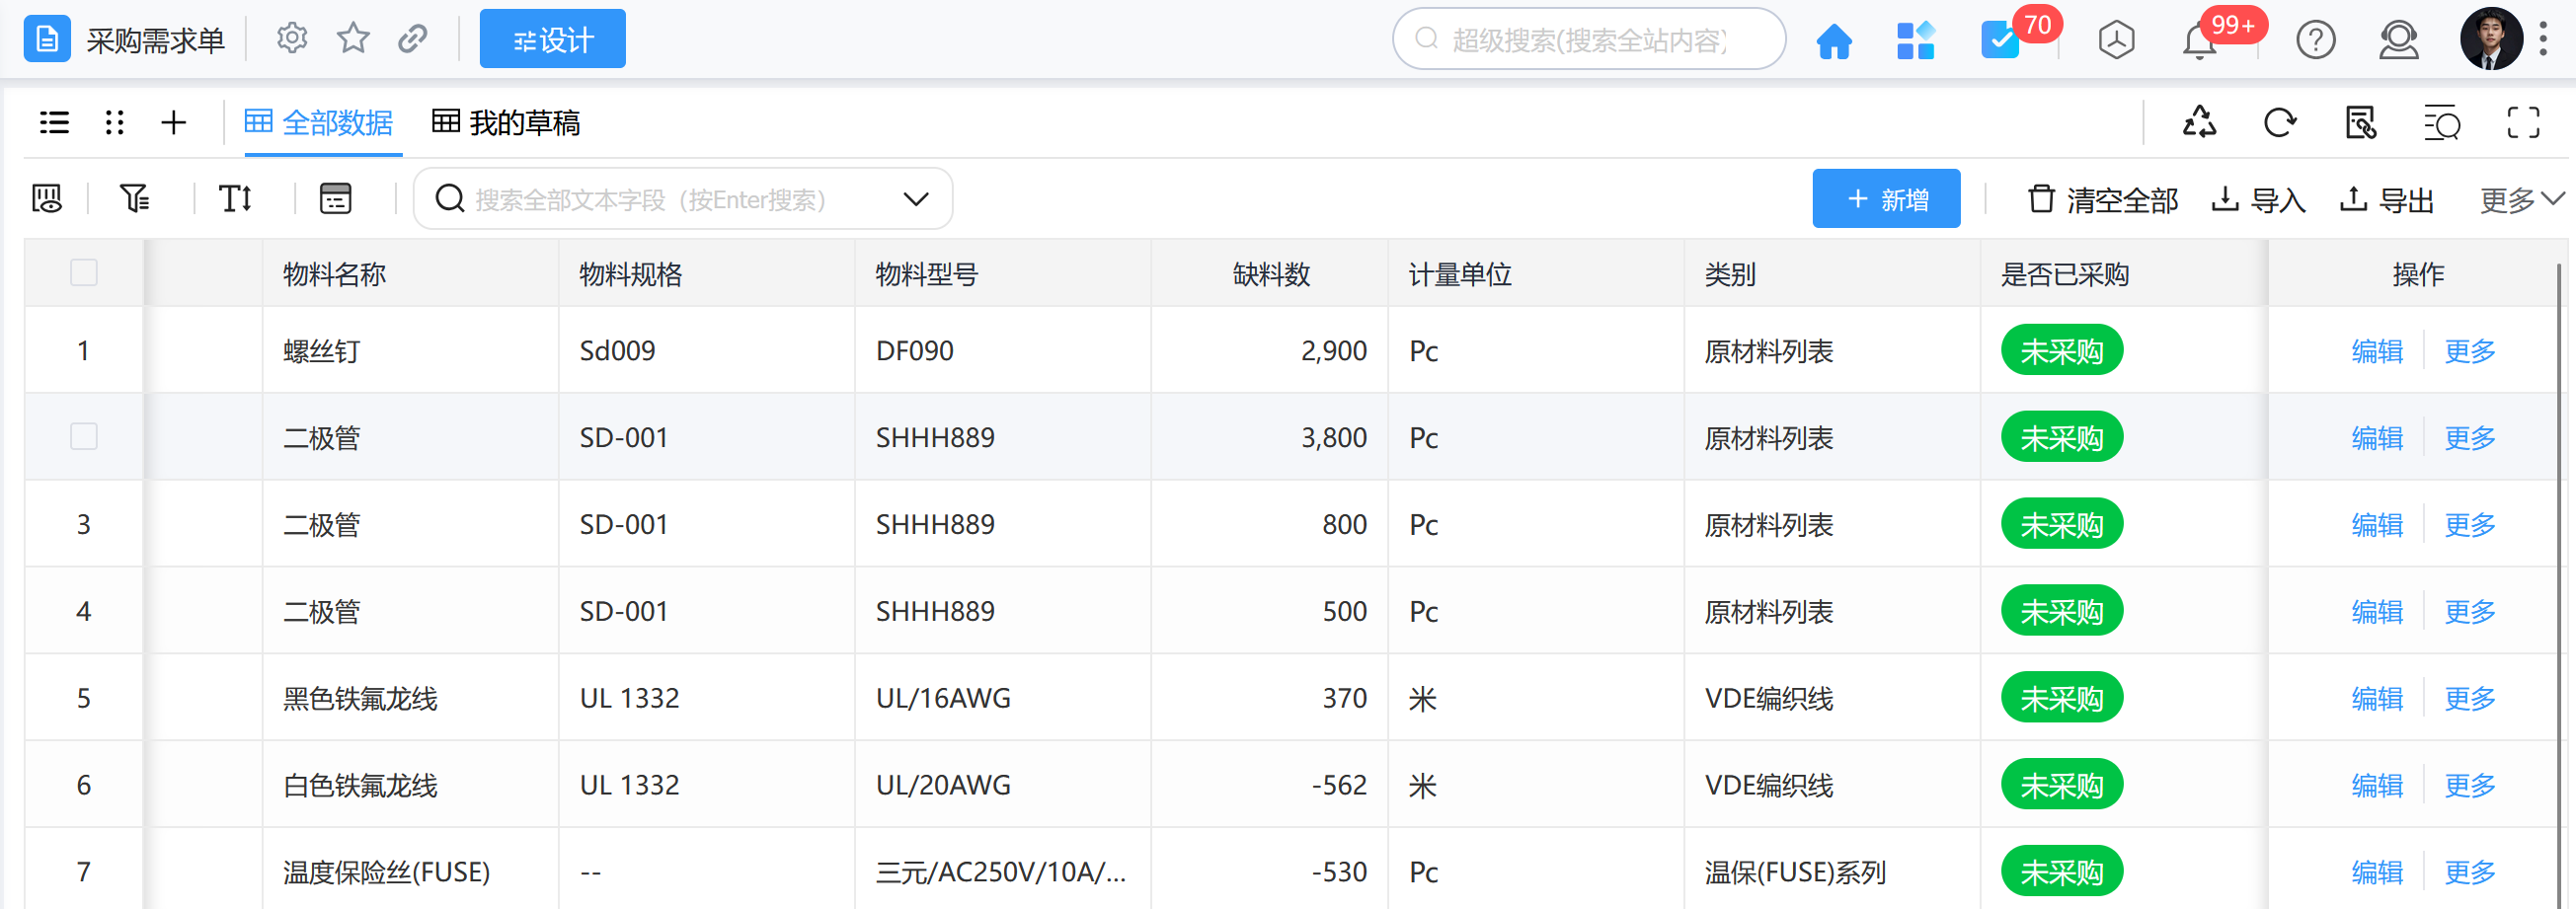Screen dimensions: 2576x909
Task: Expand the search field dropdown chevron
Action: 915,199
